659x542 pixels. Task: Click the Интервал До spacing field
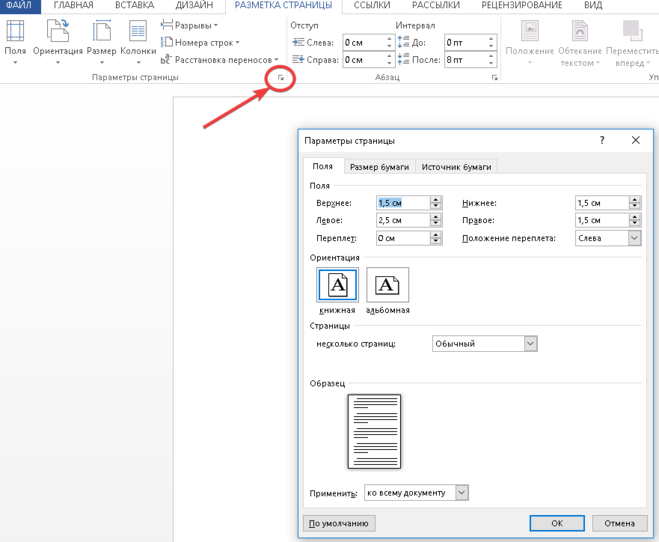click(x=466, y=42)
